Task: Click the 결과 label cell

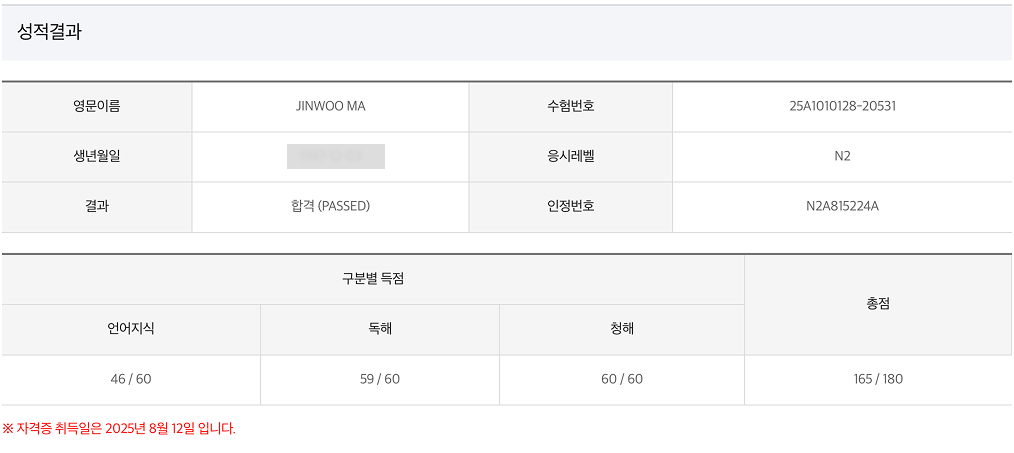Action: pos(96,207)
